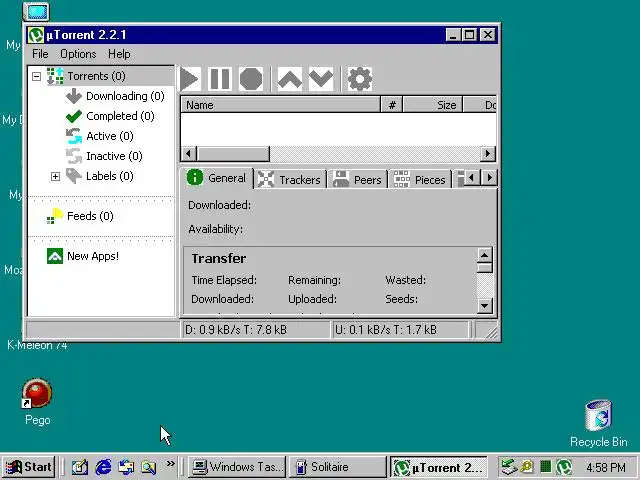Click the first system tray drive icon
Viewport: 640px width, 480px height.
(x=509, y=467)
